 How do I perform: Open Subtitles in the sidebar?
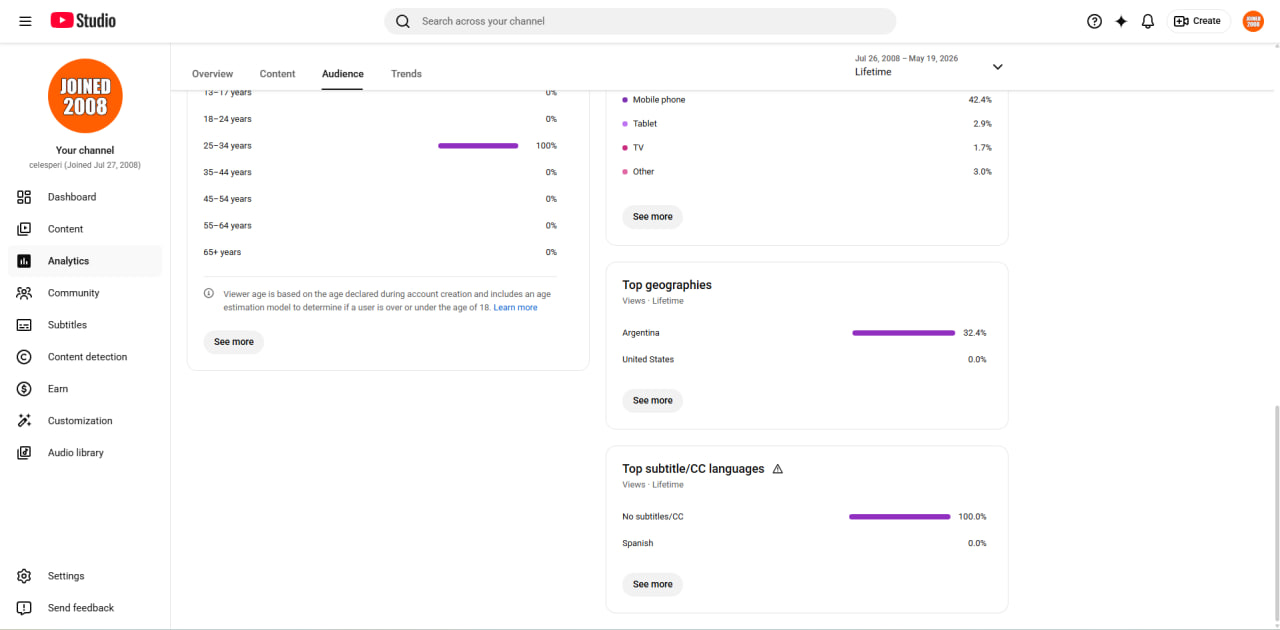(85, 325)
